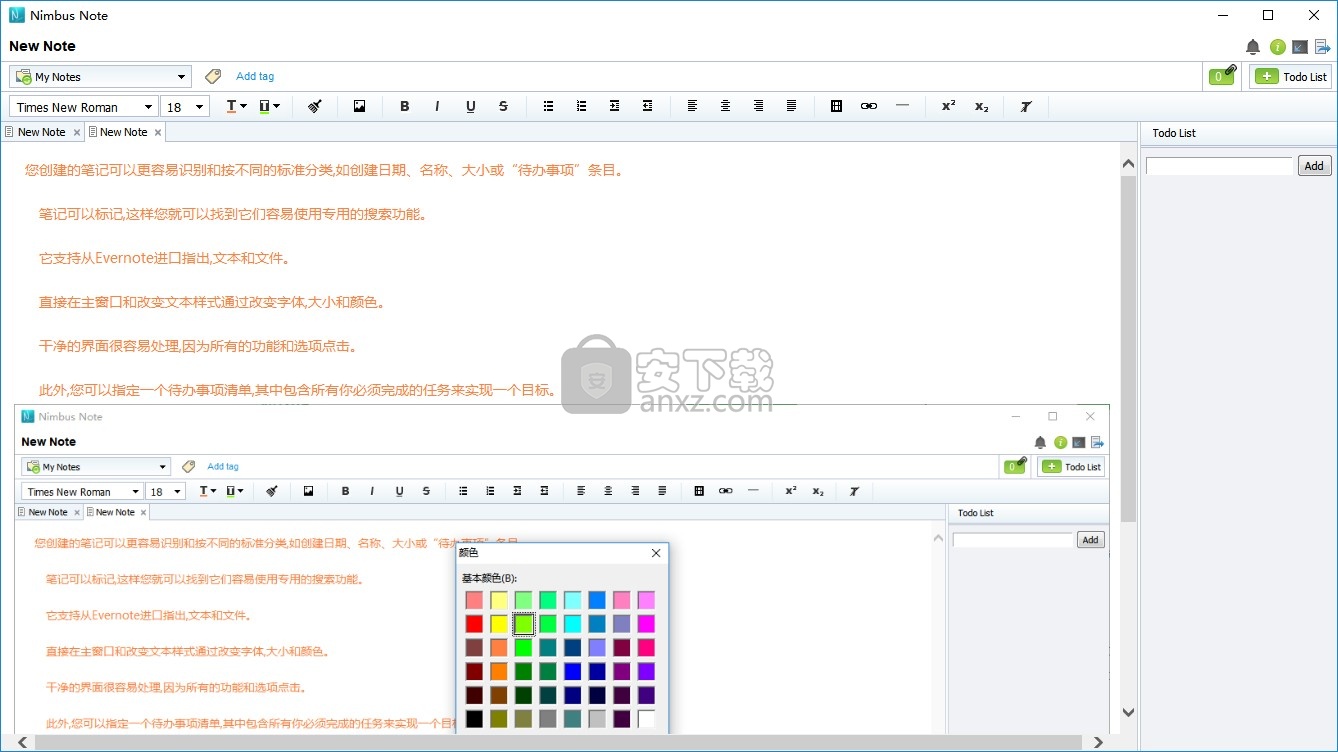Click the note line mentioning Evernote in main window
The image size is (1338, 752).
pos(165,258)
